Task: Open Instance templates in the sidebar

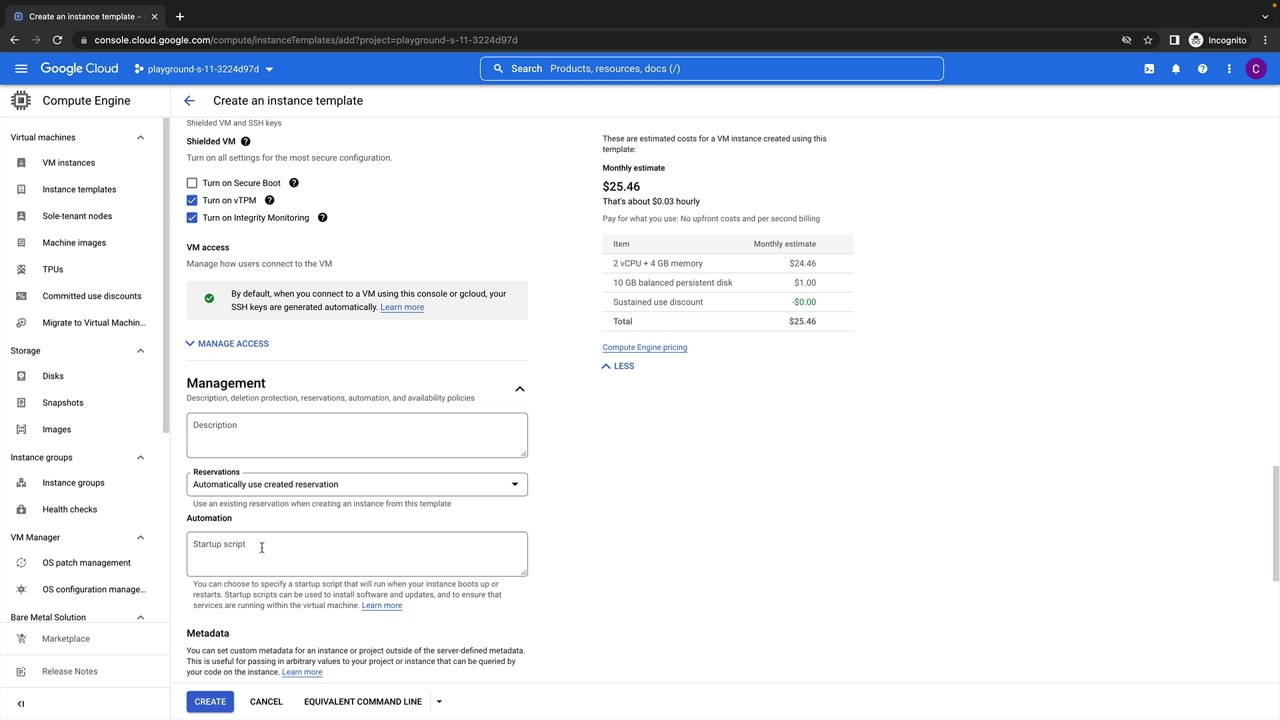Action: click(x=79, y=189)
